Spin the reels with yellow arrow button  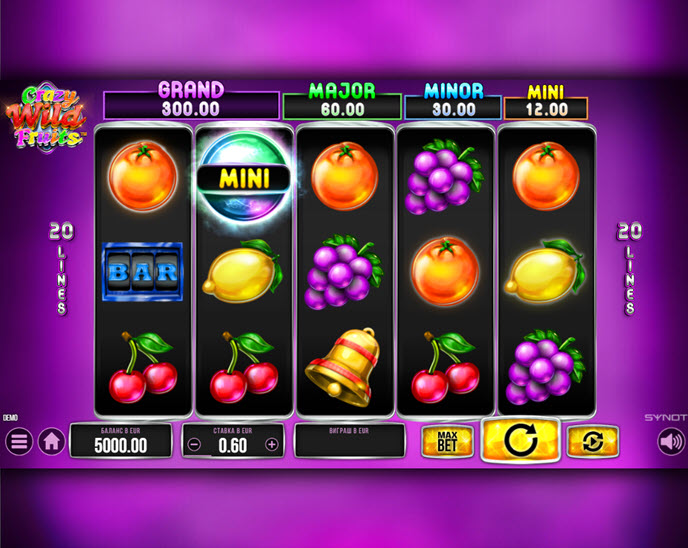point(520,440)
